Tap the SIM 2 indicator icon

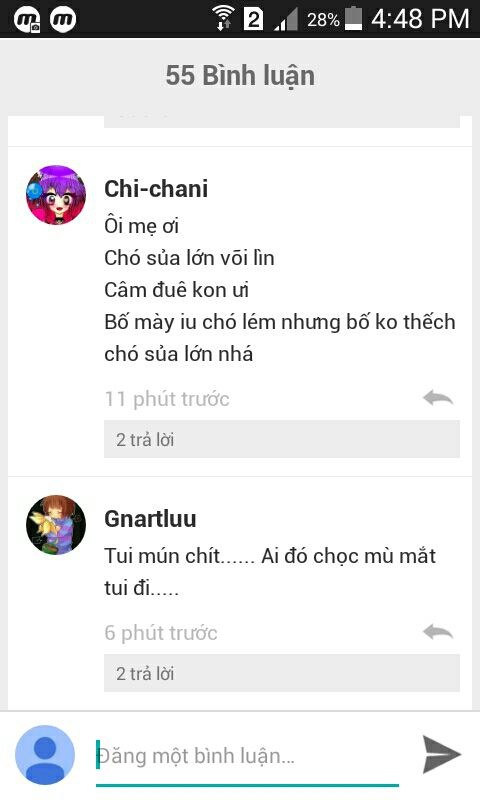(x=254, y=19)
